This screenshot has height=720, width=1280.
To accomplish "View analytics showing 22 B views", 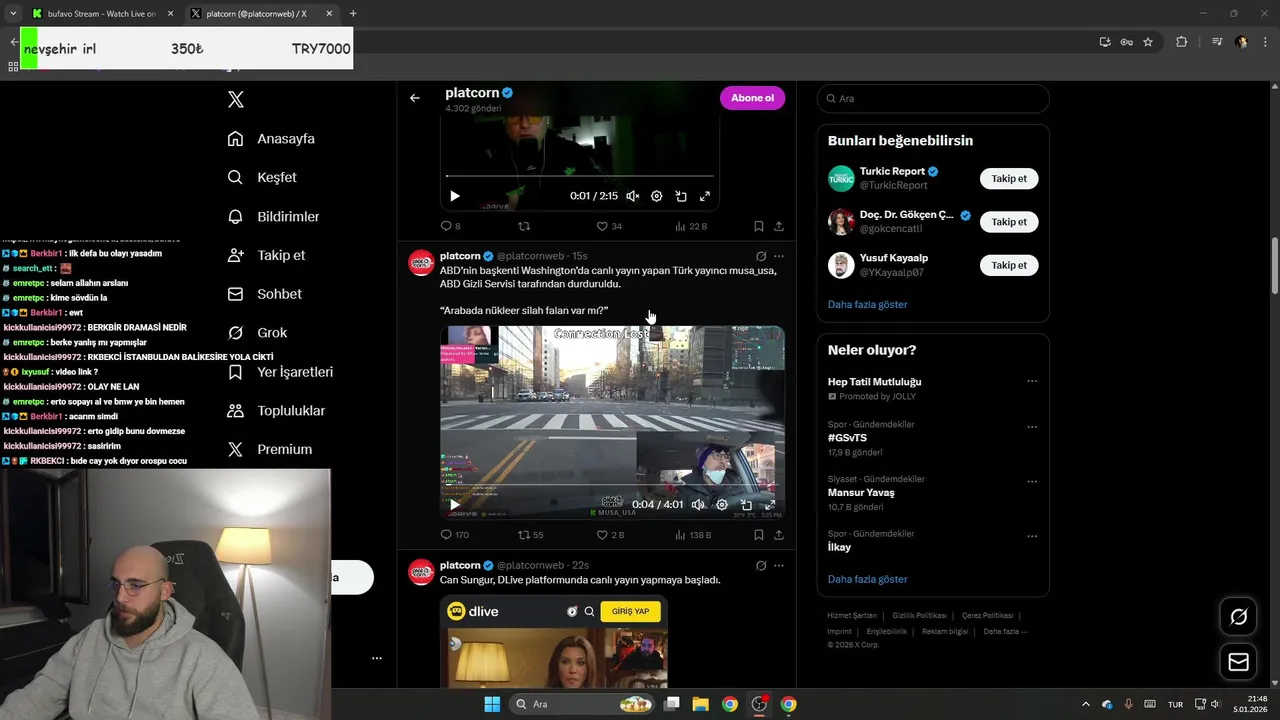I will [691, 226].
